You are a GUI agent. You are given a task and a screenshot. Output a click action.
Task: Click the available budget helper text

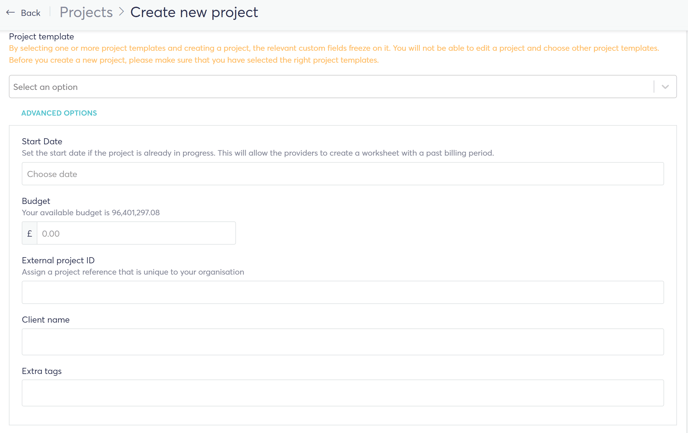click(x=91, y=212)
